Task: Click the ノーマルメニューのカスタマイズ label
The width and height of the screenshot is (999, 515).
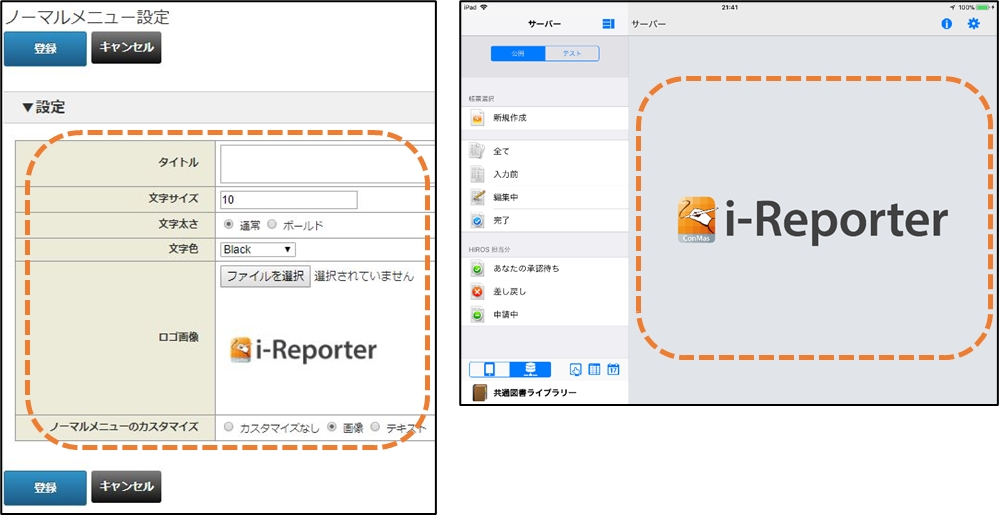Action: [x=124, y=426]
